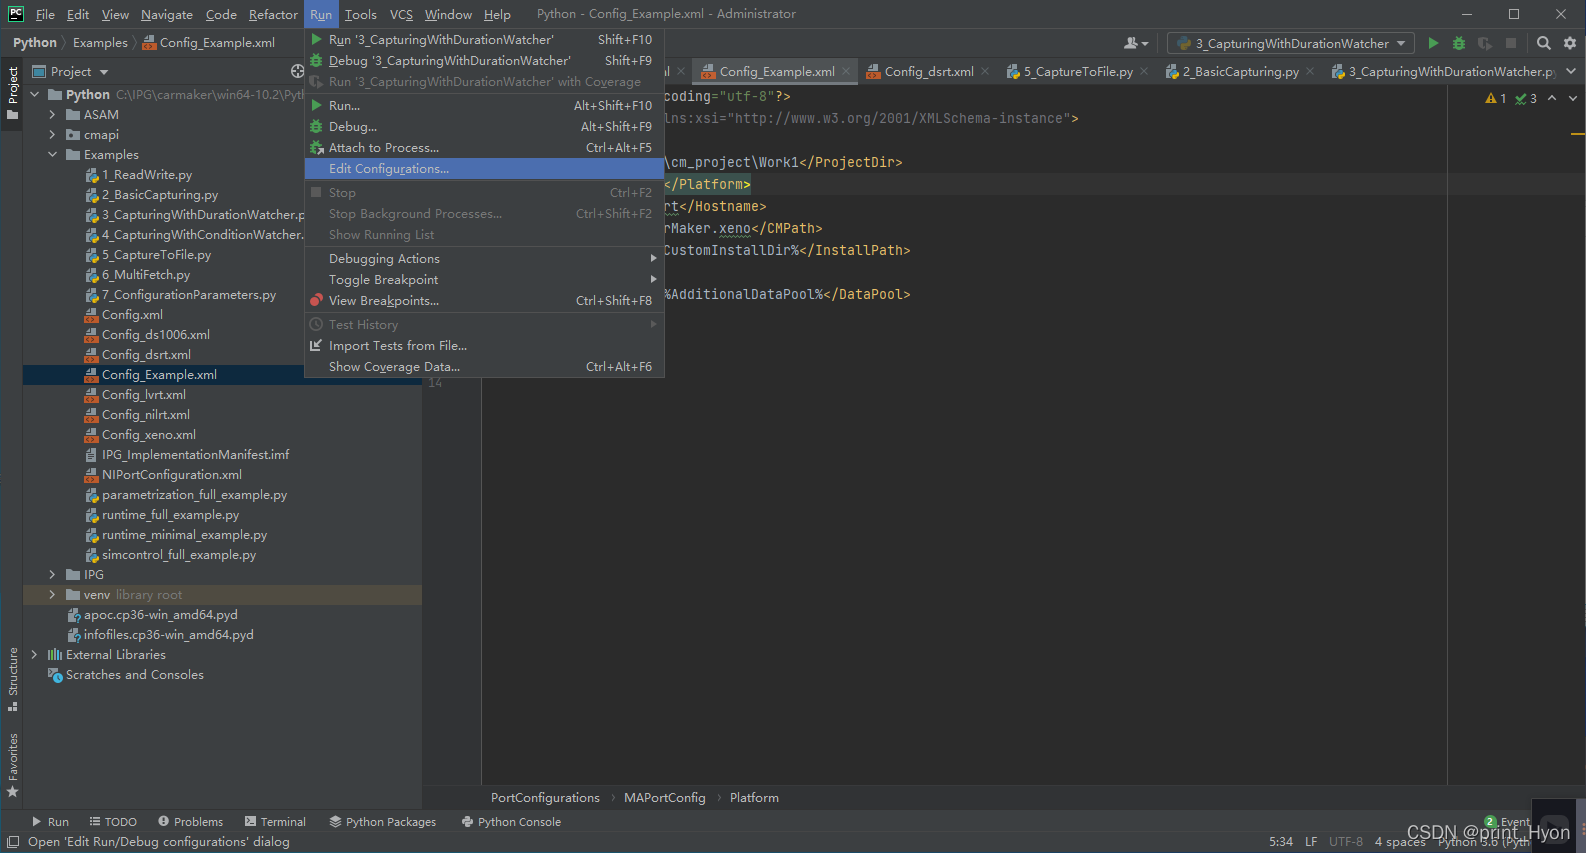Select NIPortConfiguration.xml file
This screenshot has height=853, width=1586.
coord(172,475)
